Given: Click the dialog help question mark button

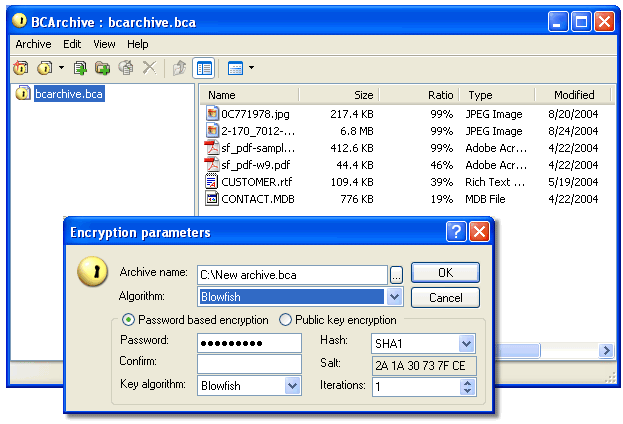Looking at the screenshot, I should point(456,231).
